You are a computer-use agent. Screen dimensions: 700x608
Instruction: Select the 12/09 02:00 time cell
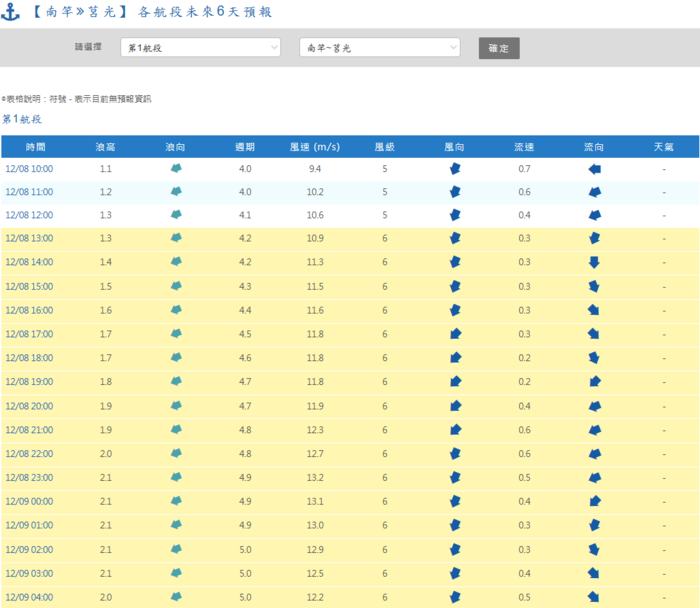(x=29, y=549)
